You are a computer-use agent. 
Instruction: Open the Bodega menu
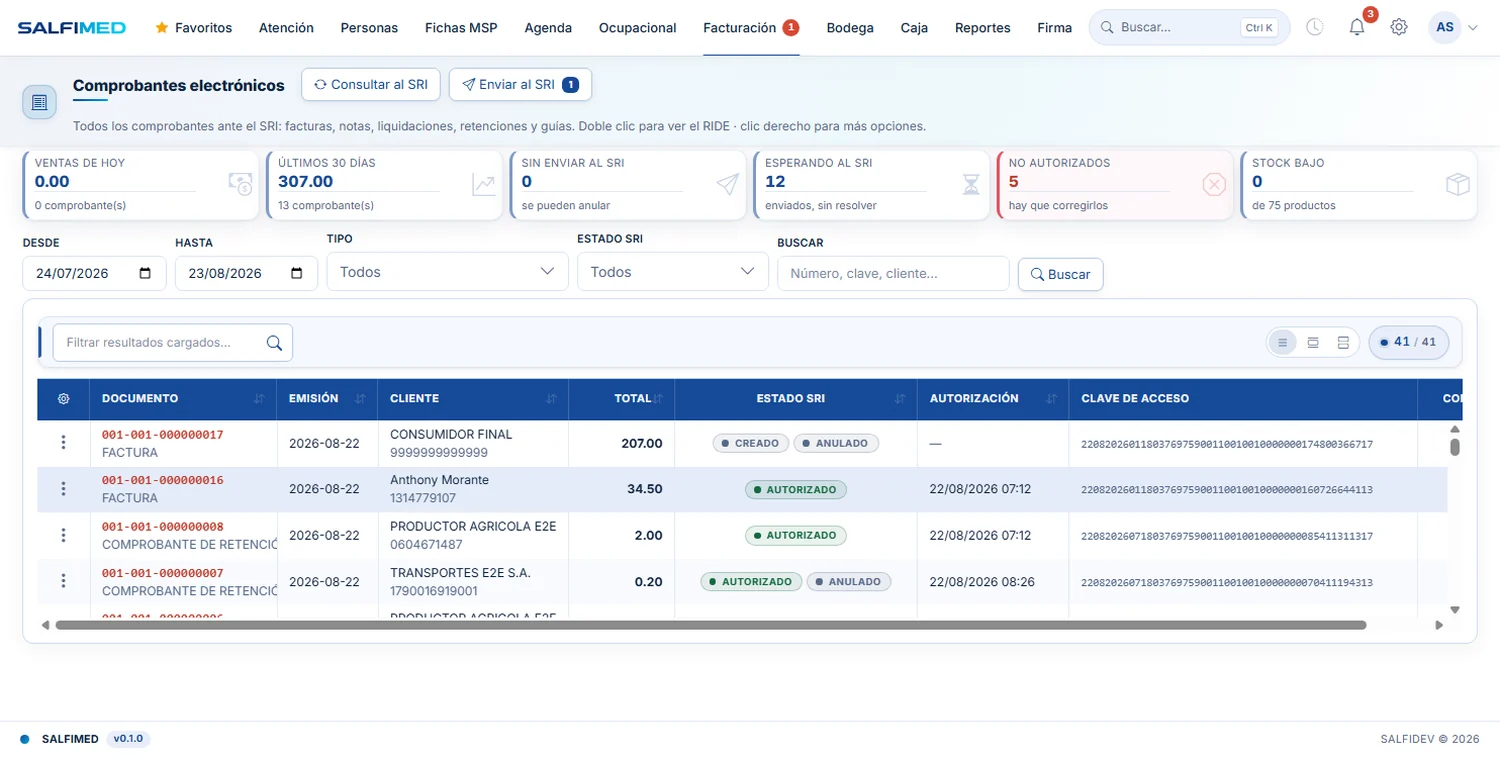(850, 28)
